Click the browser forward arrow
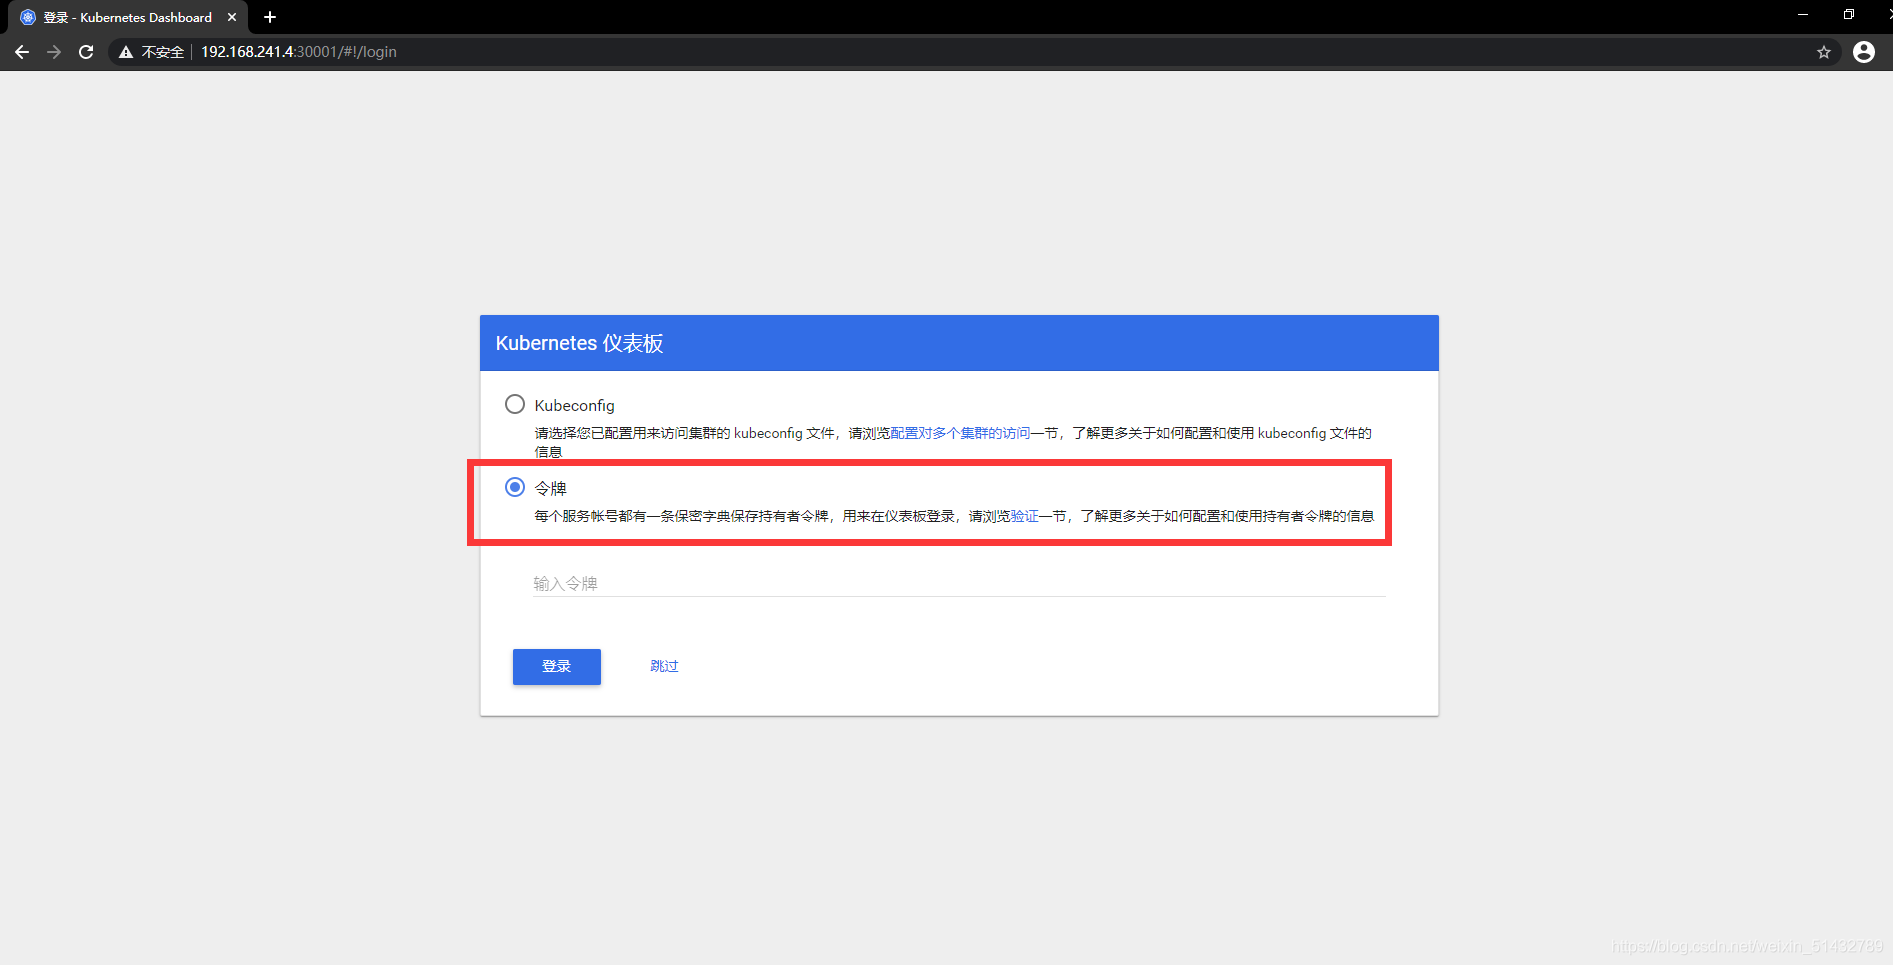 click(x=54, y=52)
